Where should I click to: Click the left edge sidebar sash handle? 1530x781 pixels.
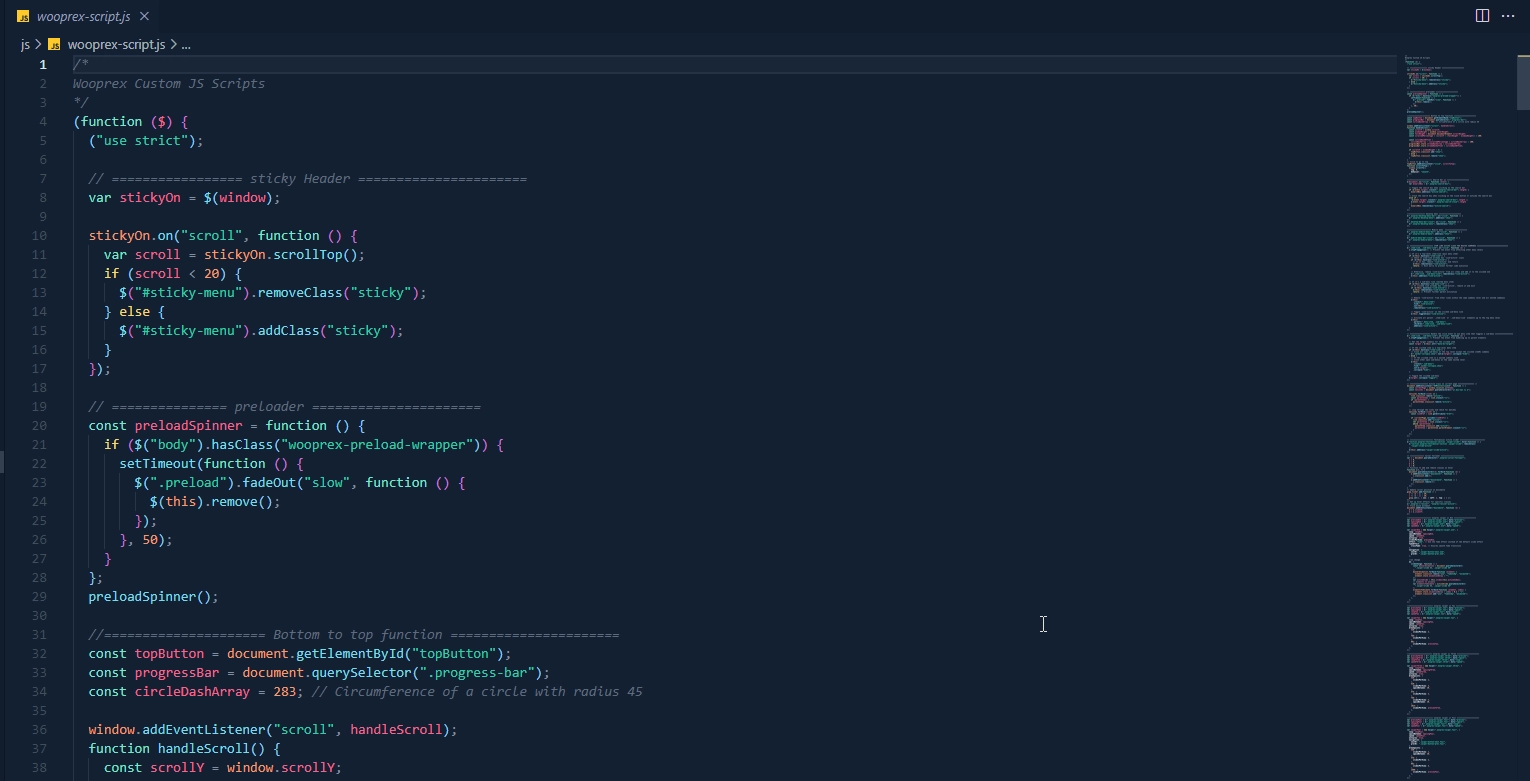pyautogui.click(x=2, y=461)
